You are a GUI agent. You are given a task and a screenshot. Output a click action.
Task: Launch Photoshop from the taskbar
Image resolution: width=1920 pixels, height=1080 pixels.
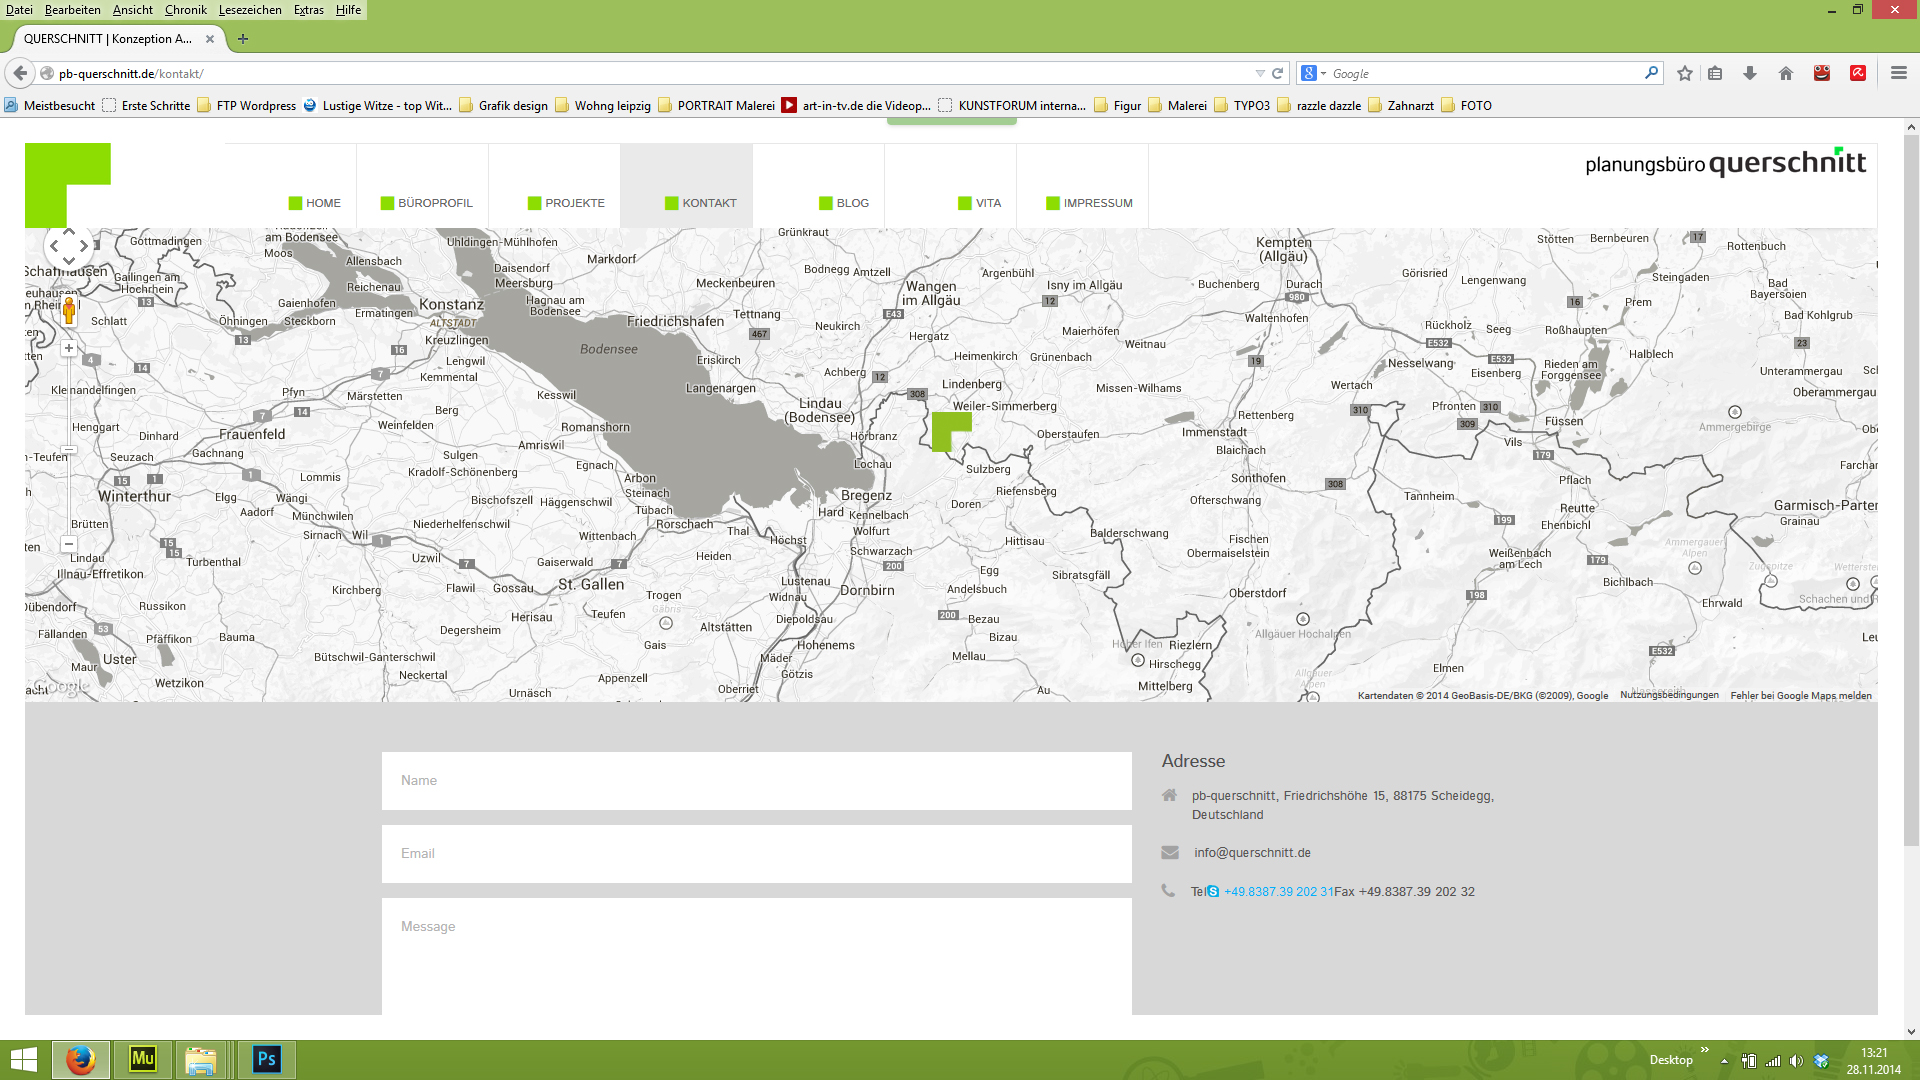point(266,1059)
